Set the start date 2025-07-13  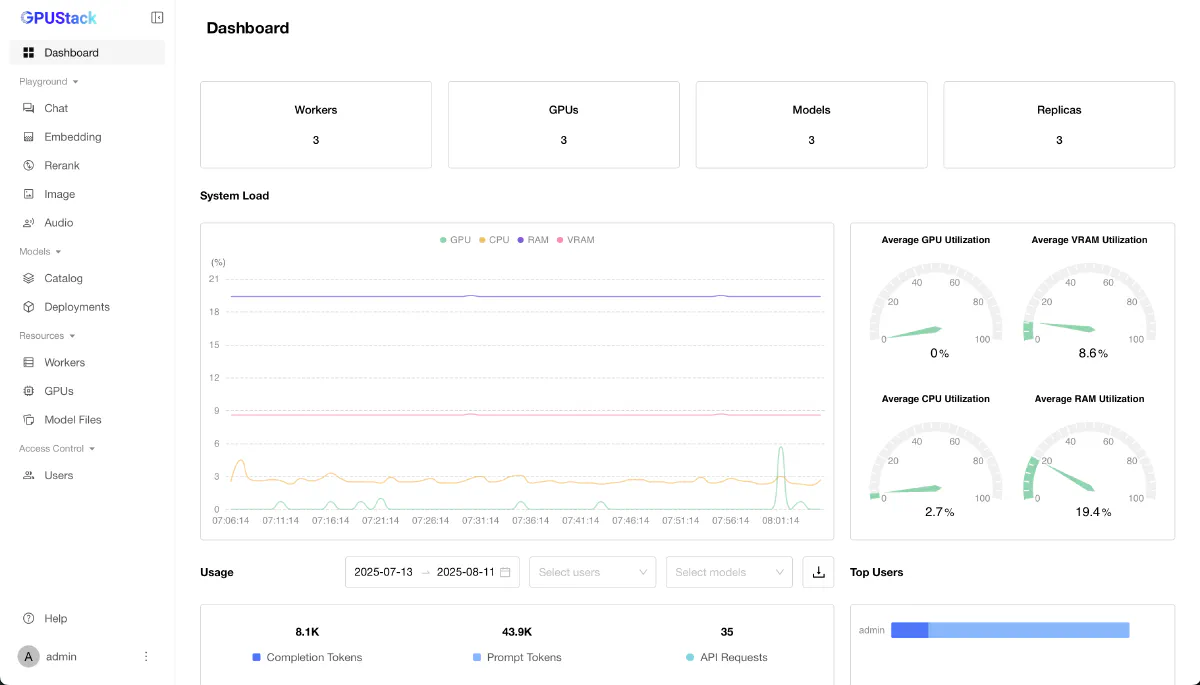point(383,572)
